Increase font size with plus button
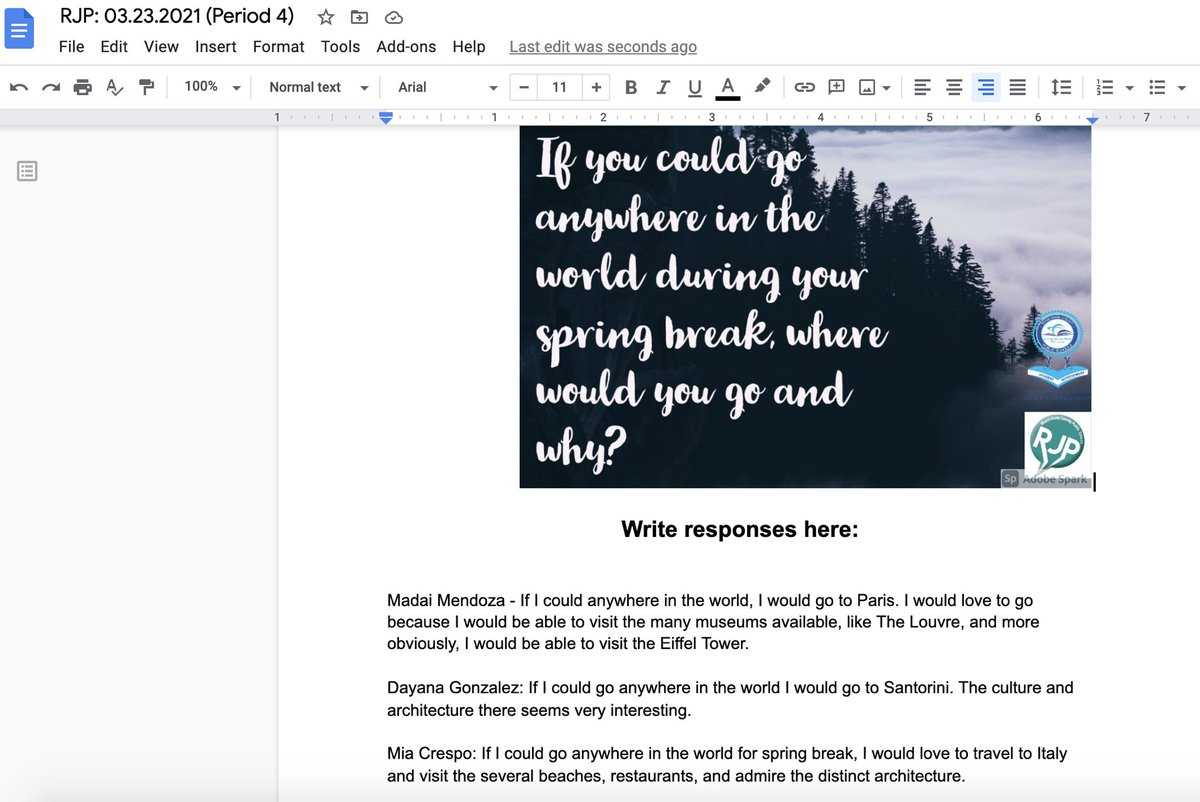The image size is (1200, 802). pos(596,88)
